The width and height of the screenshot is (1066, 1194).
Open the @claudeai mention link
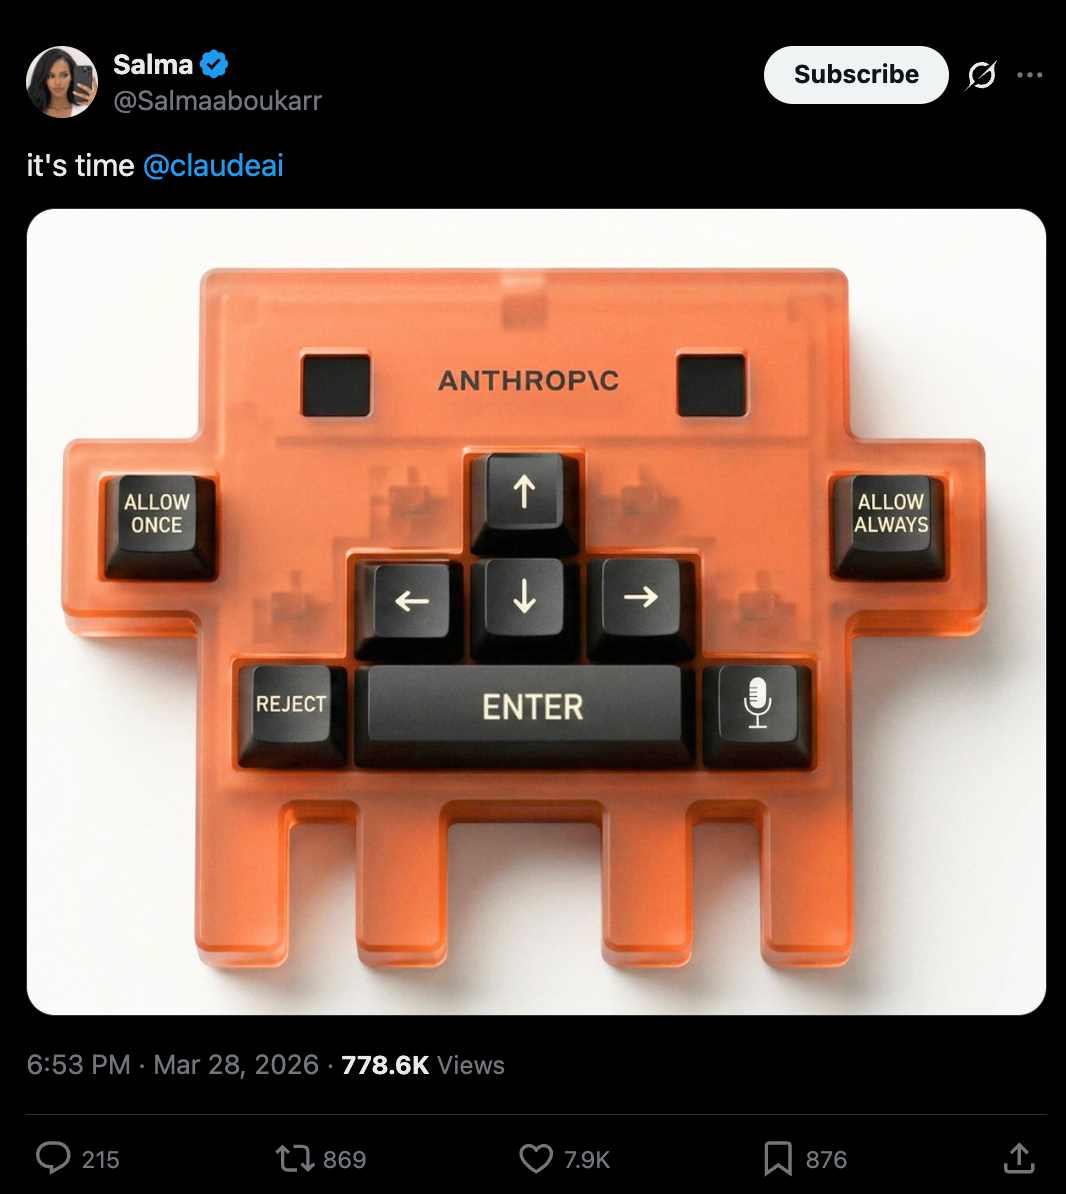coord(213,165)
